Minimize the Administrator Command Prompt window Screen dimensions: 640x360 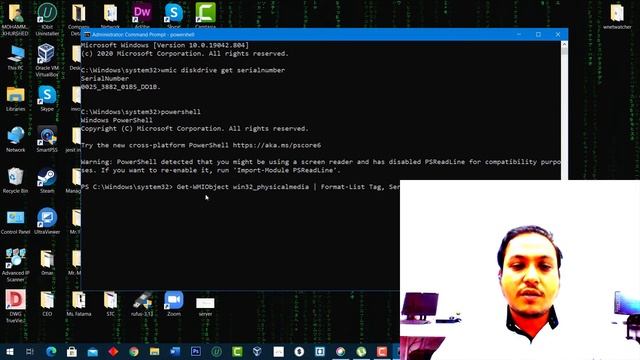519,35
